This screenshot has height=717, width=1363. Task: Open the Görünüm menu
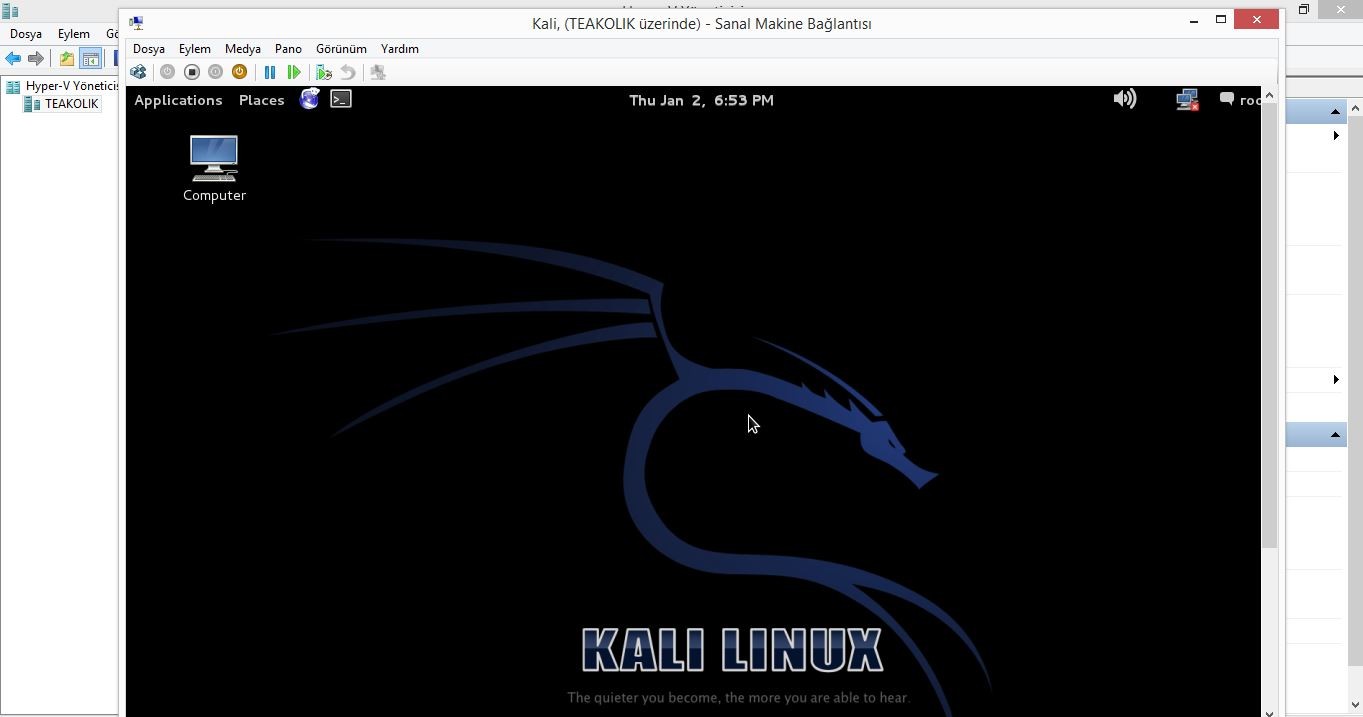tap(341, 49)
